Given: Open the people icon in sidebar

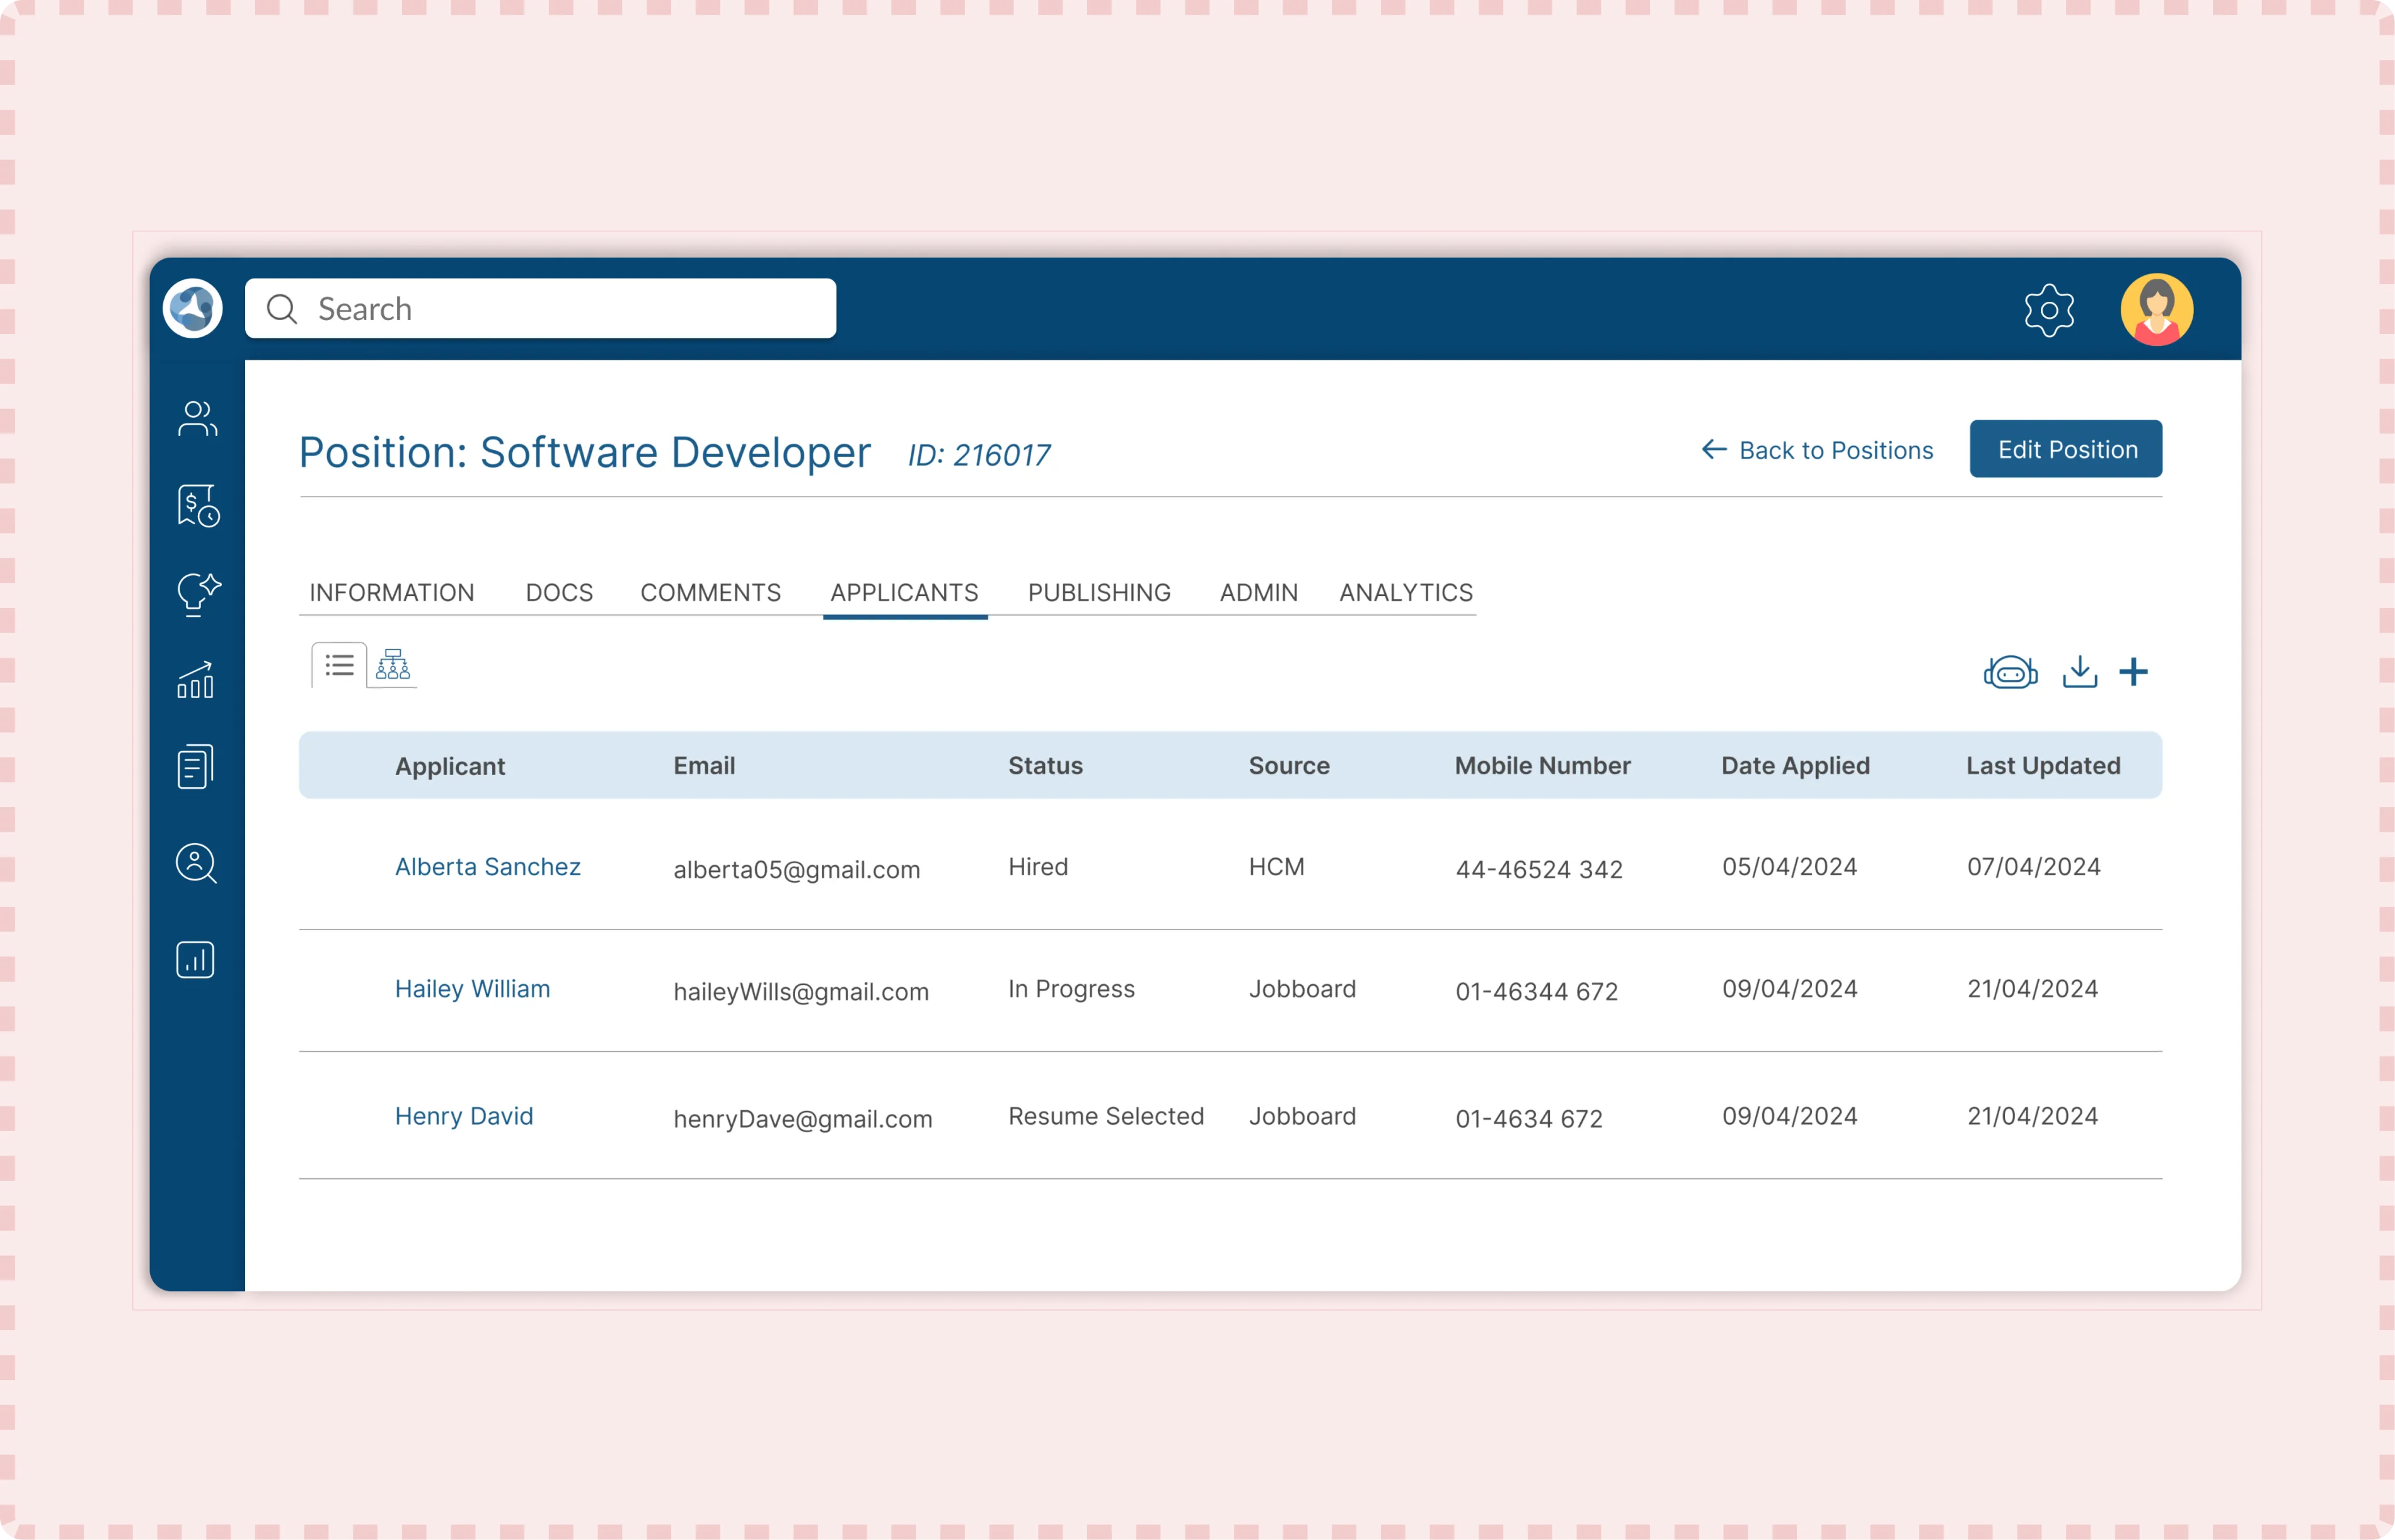Looking at the screenshot, I should pos(197,419).
